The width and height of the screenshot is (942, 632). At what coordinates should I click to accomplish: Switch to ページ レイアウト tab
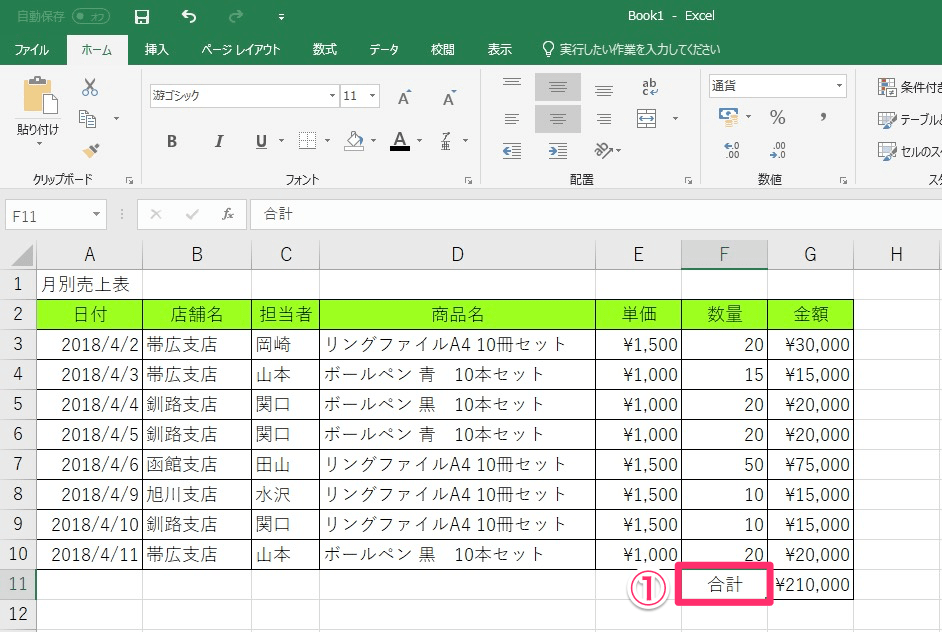(x=241, y=50)
